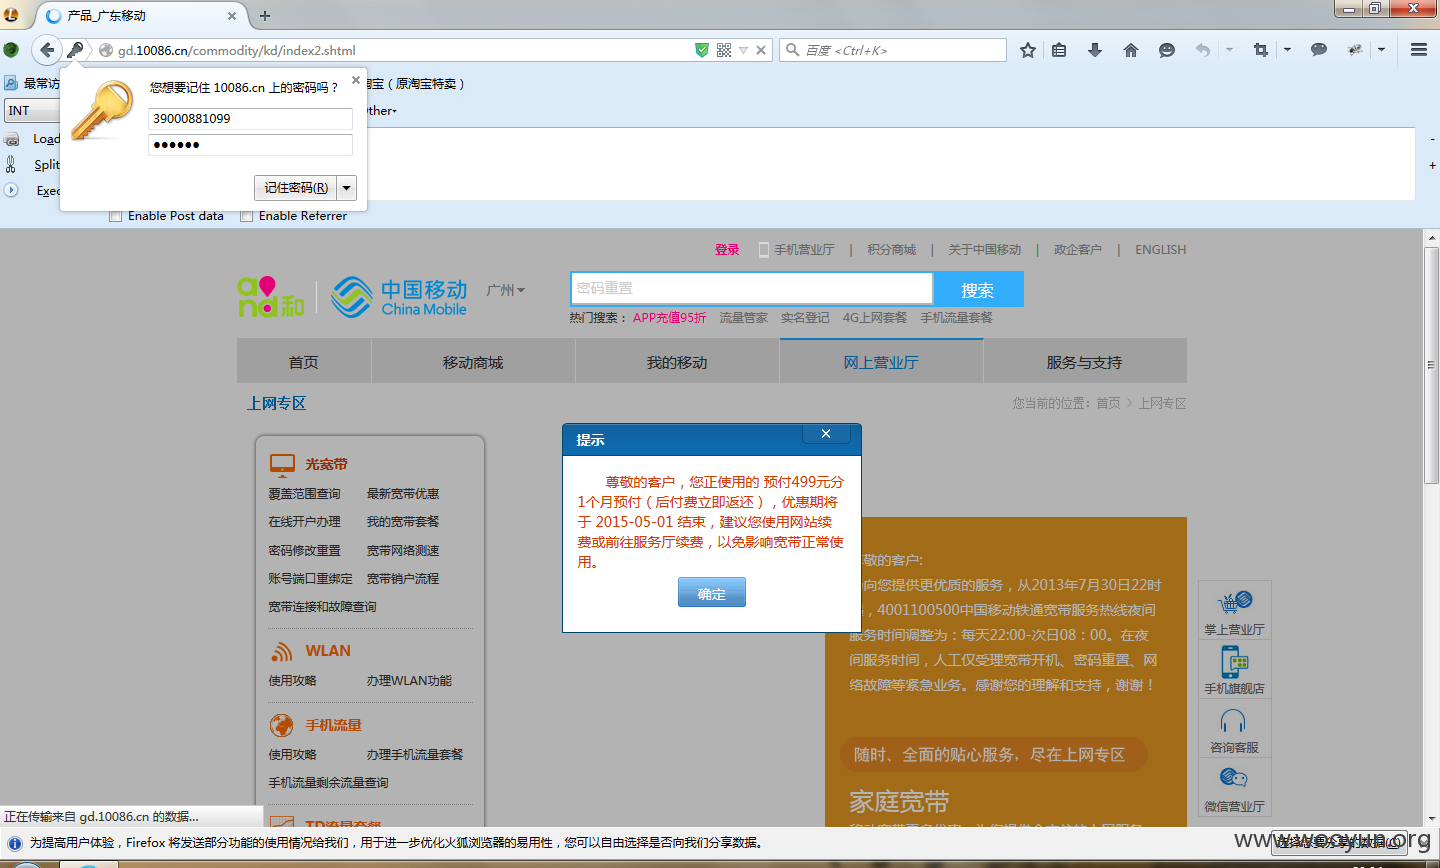Click the password key icon in the address bar
1440x868 pixels.
tap(76, 50)
